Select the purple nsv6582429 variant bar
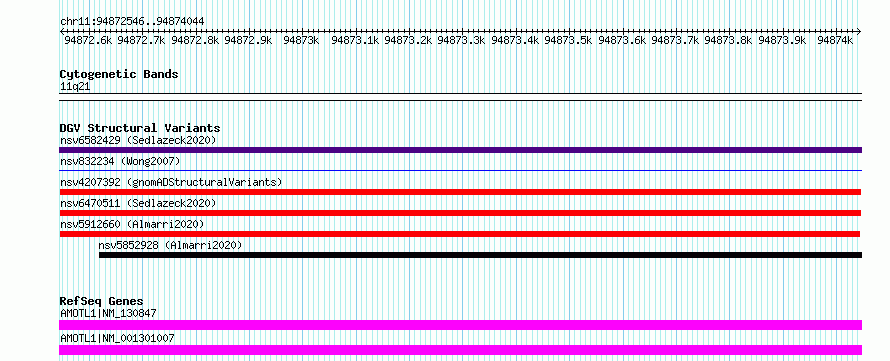The height and width of the screenshot is (361, 890). pyautogui.click(x=460, y=150)
